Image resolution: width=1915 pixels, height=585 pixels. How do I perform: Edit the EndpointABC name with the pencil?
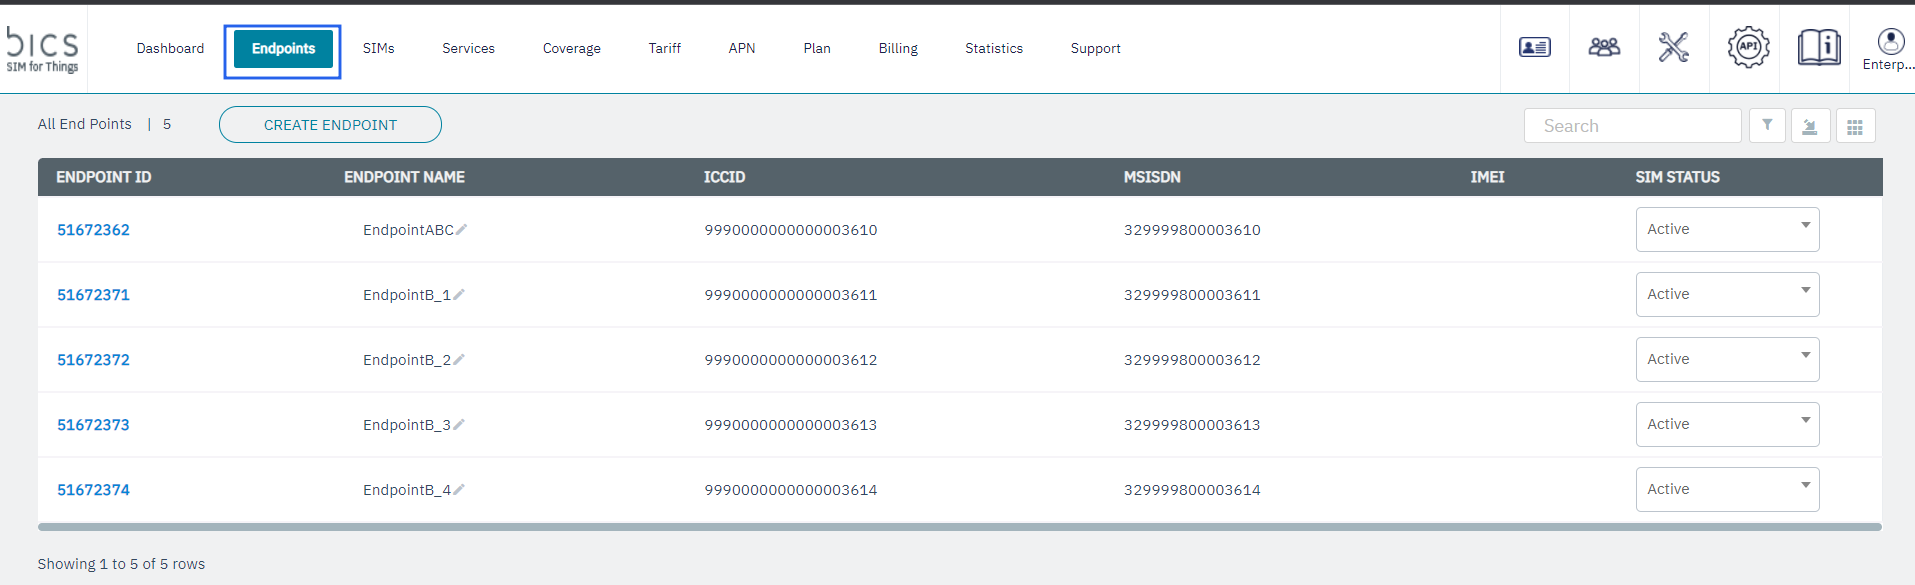461,230
